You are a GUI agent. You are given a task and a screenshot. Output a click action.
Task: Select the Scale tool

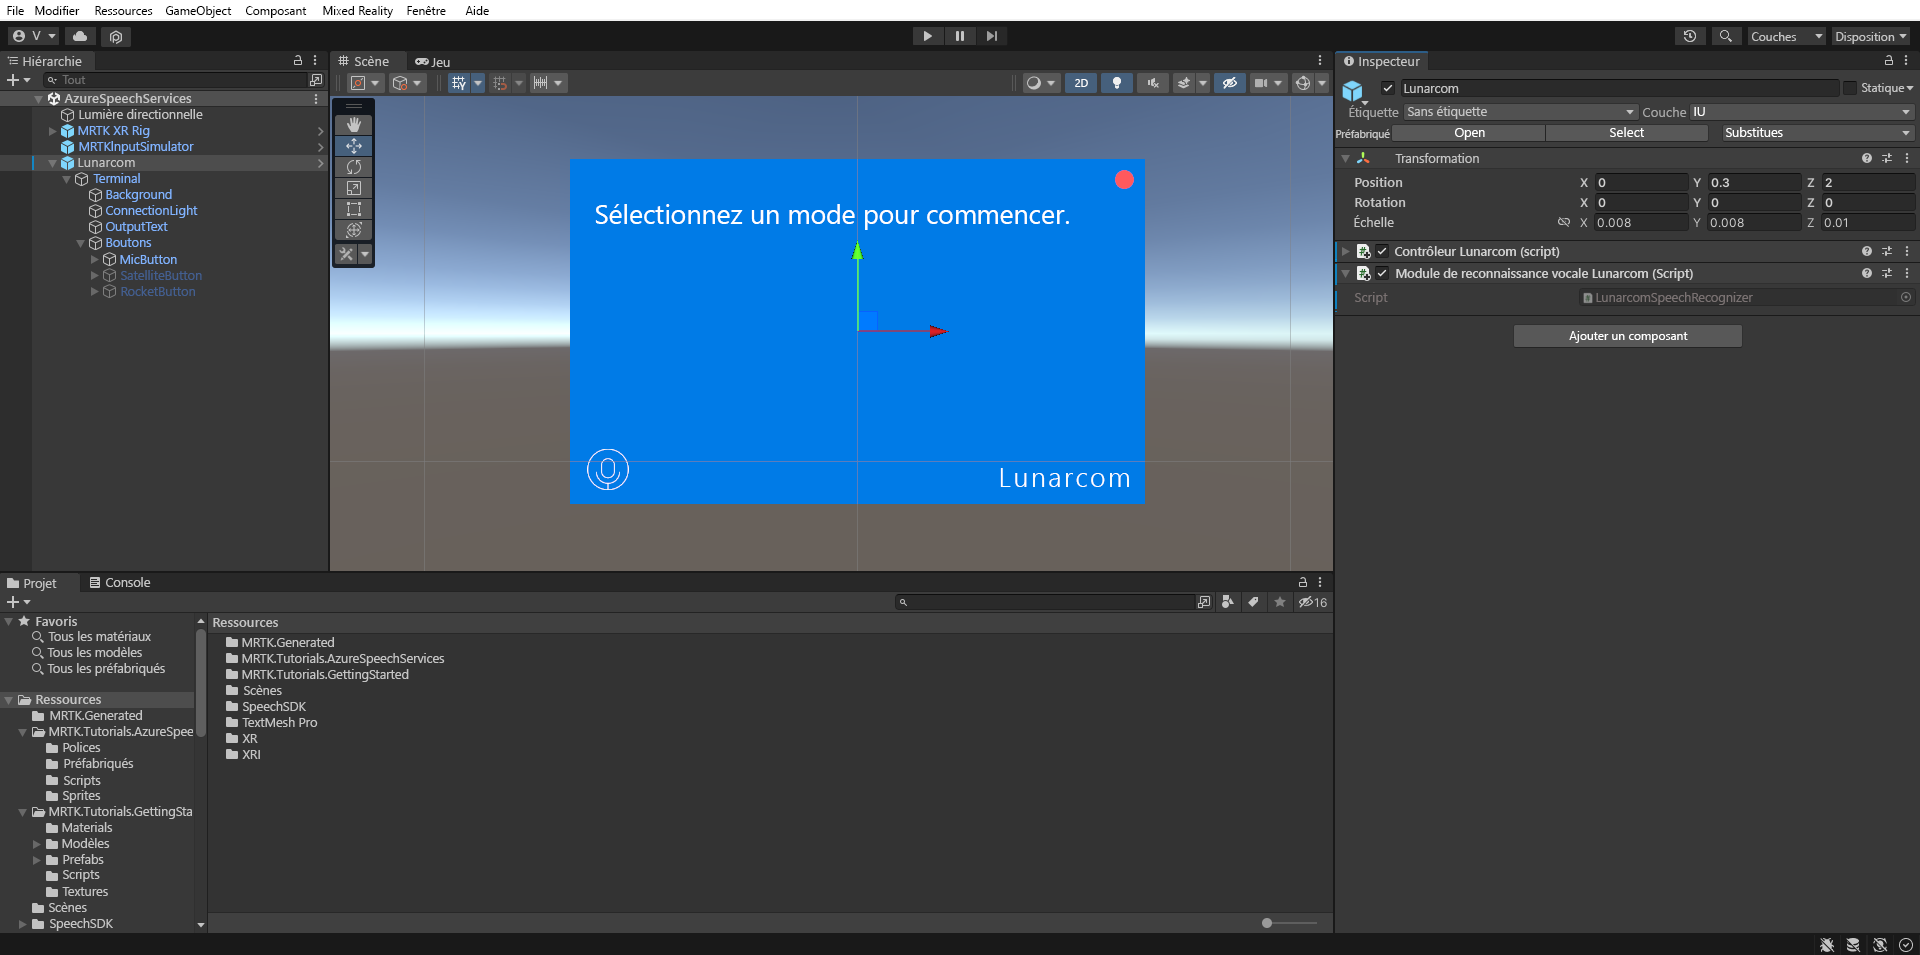point(354,188)
